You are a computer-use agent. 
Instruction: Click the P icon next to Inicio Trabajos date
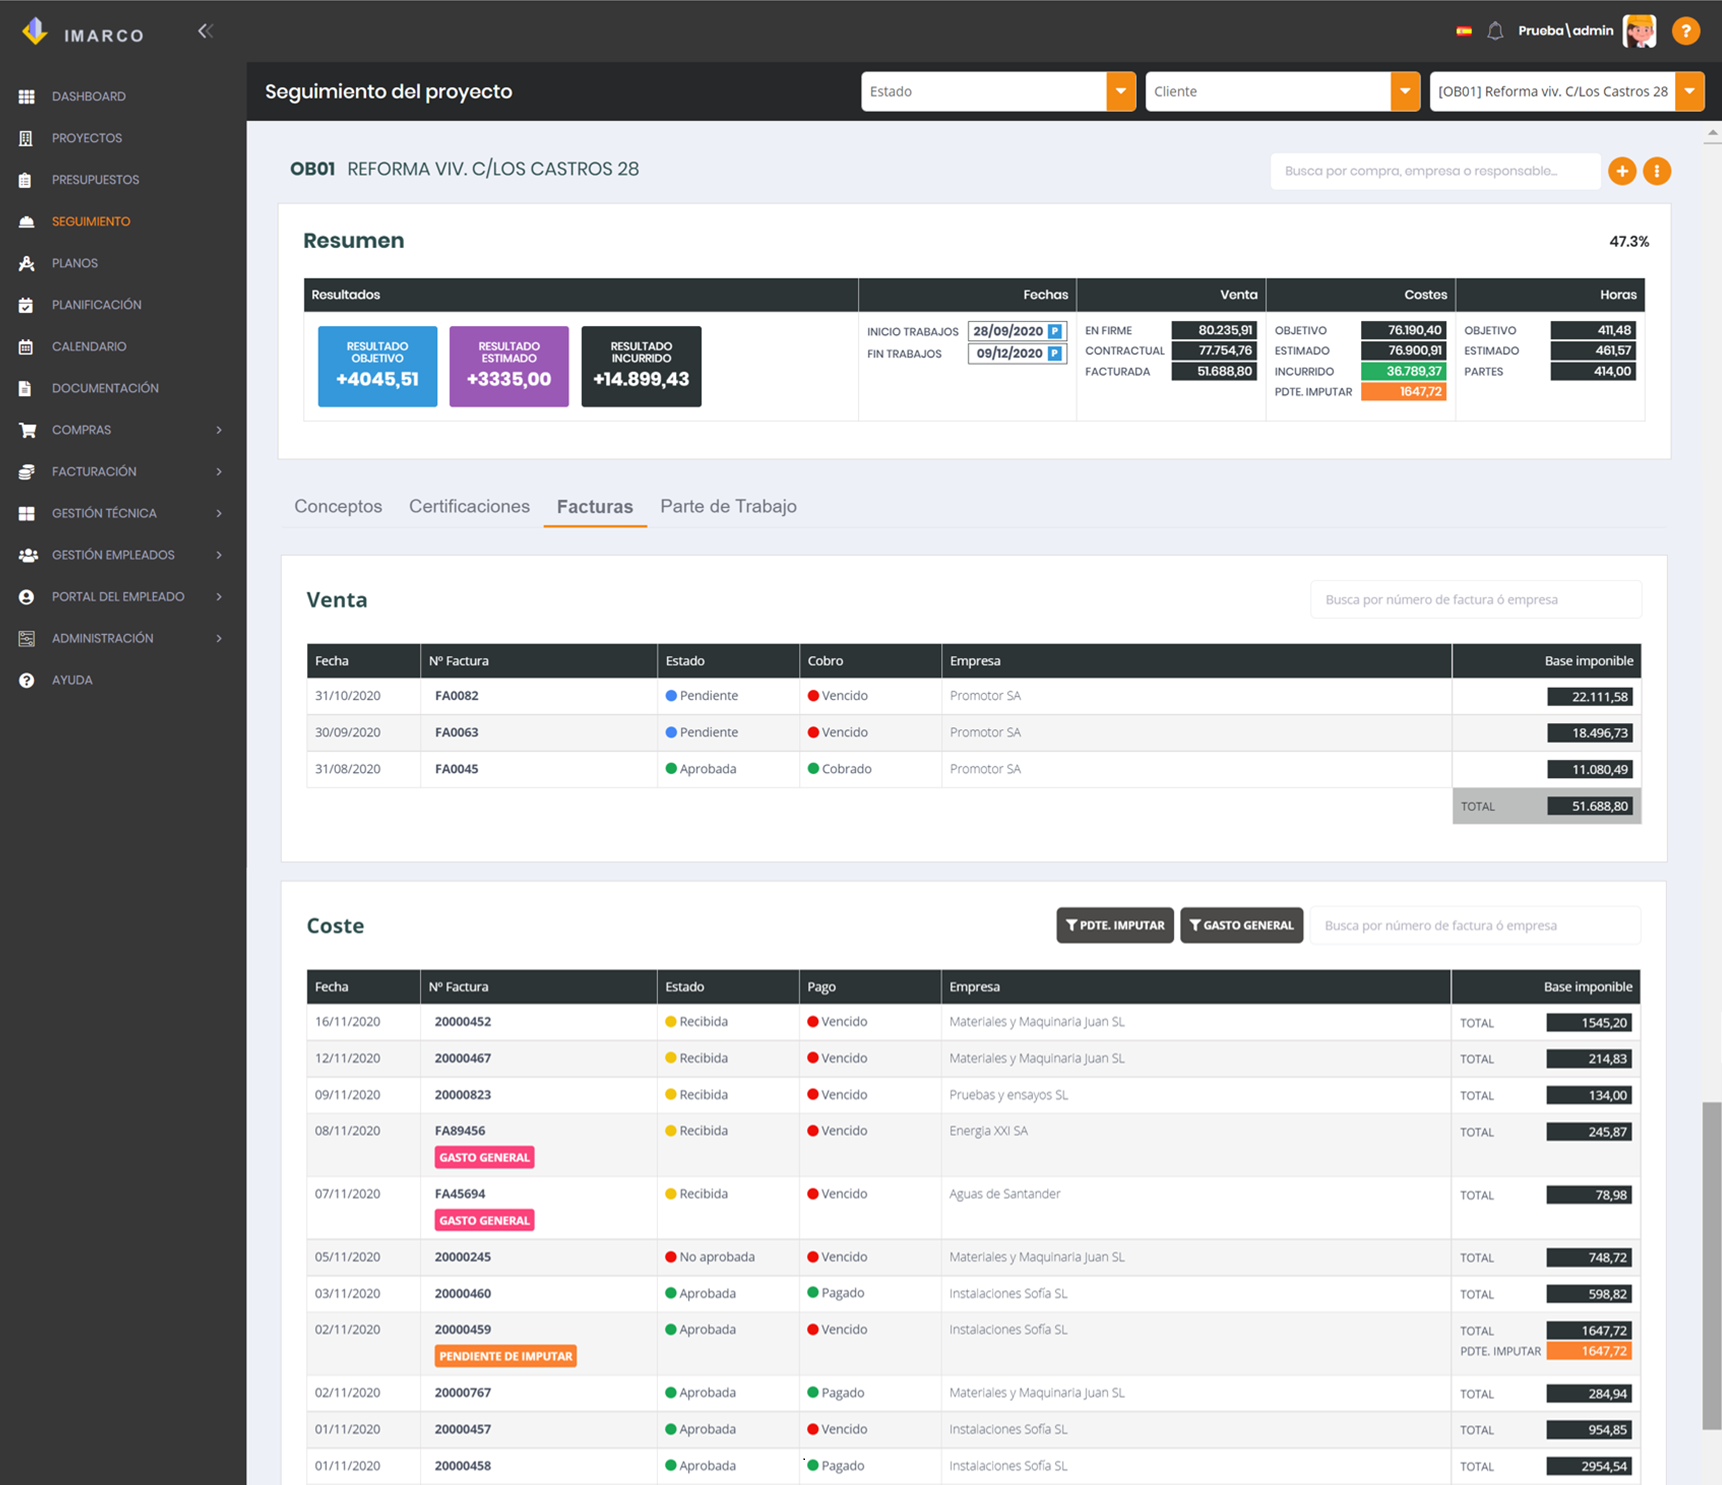click(1055, 331)
